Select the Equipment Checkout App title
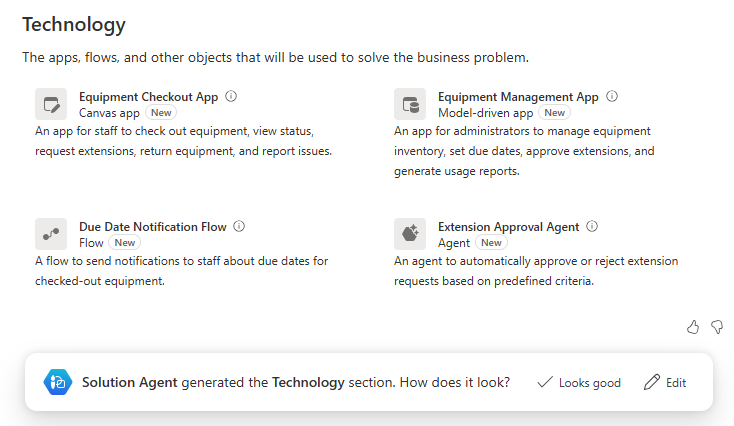Viewport: 734px width, 426px height. click(148, 97)
